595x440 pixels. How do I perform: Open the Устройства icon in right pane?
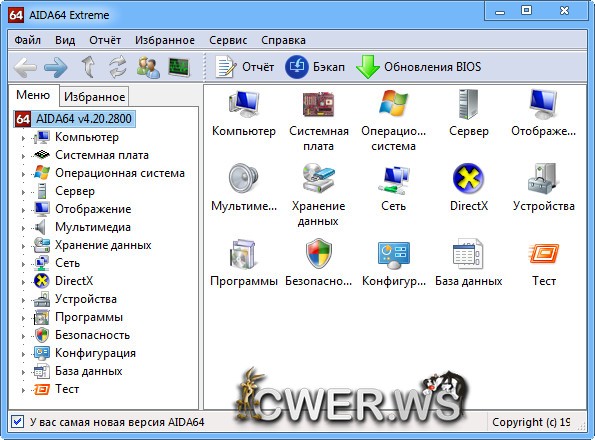tap(543, 178)
